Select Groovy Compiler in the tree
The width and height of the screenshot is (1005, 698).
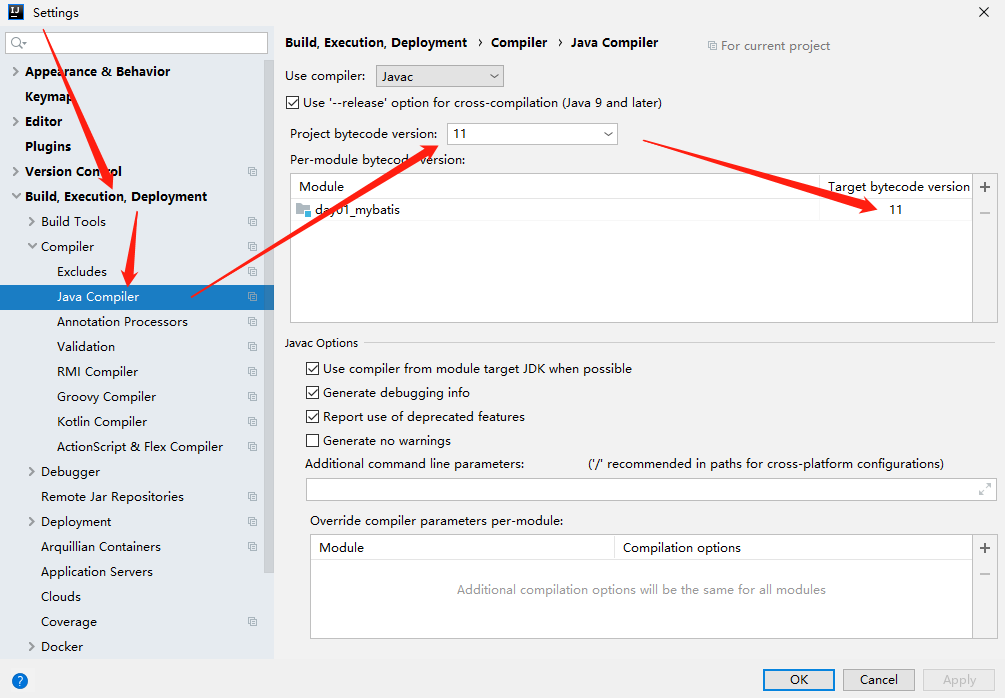[x=106, y=397]
